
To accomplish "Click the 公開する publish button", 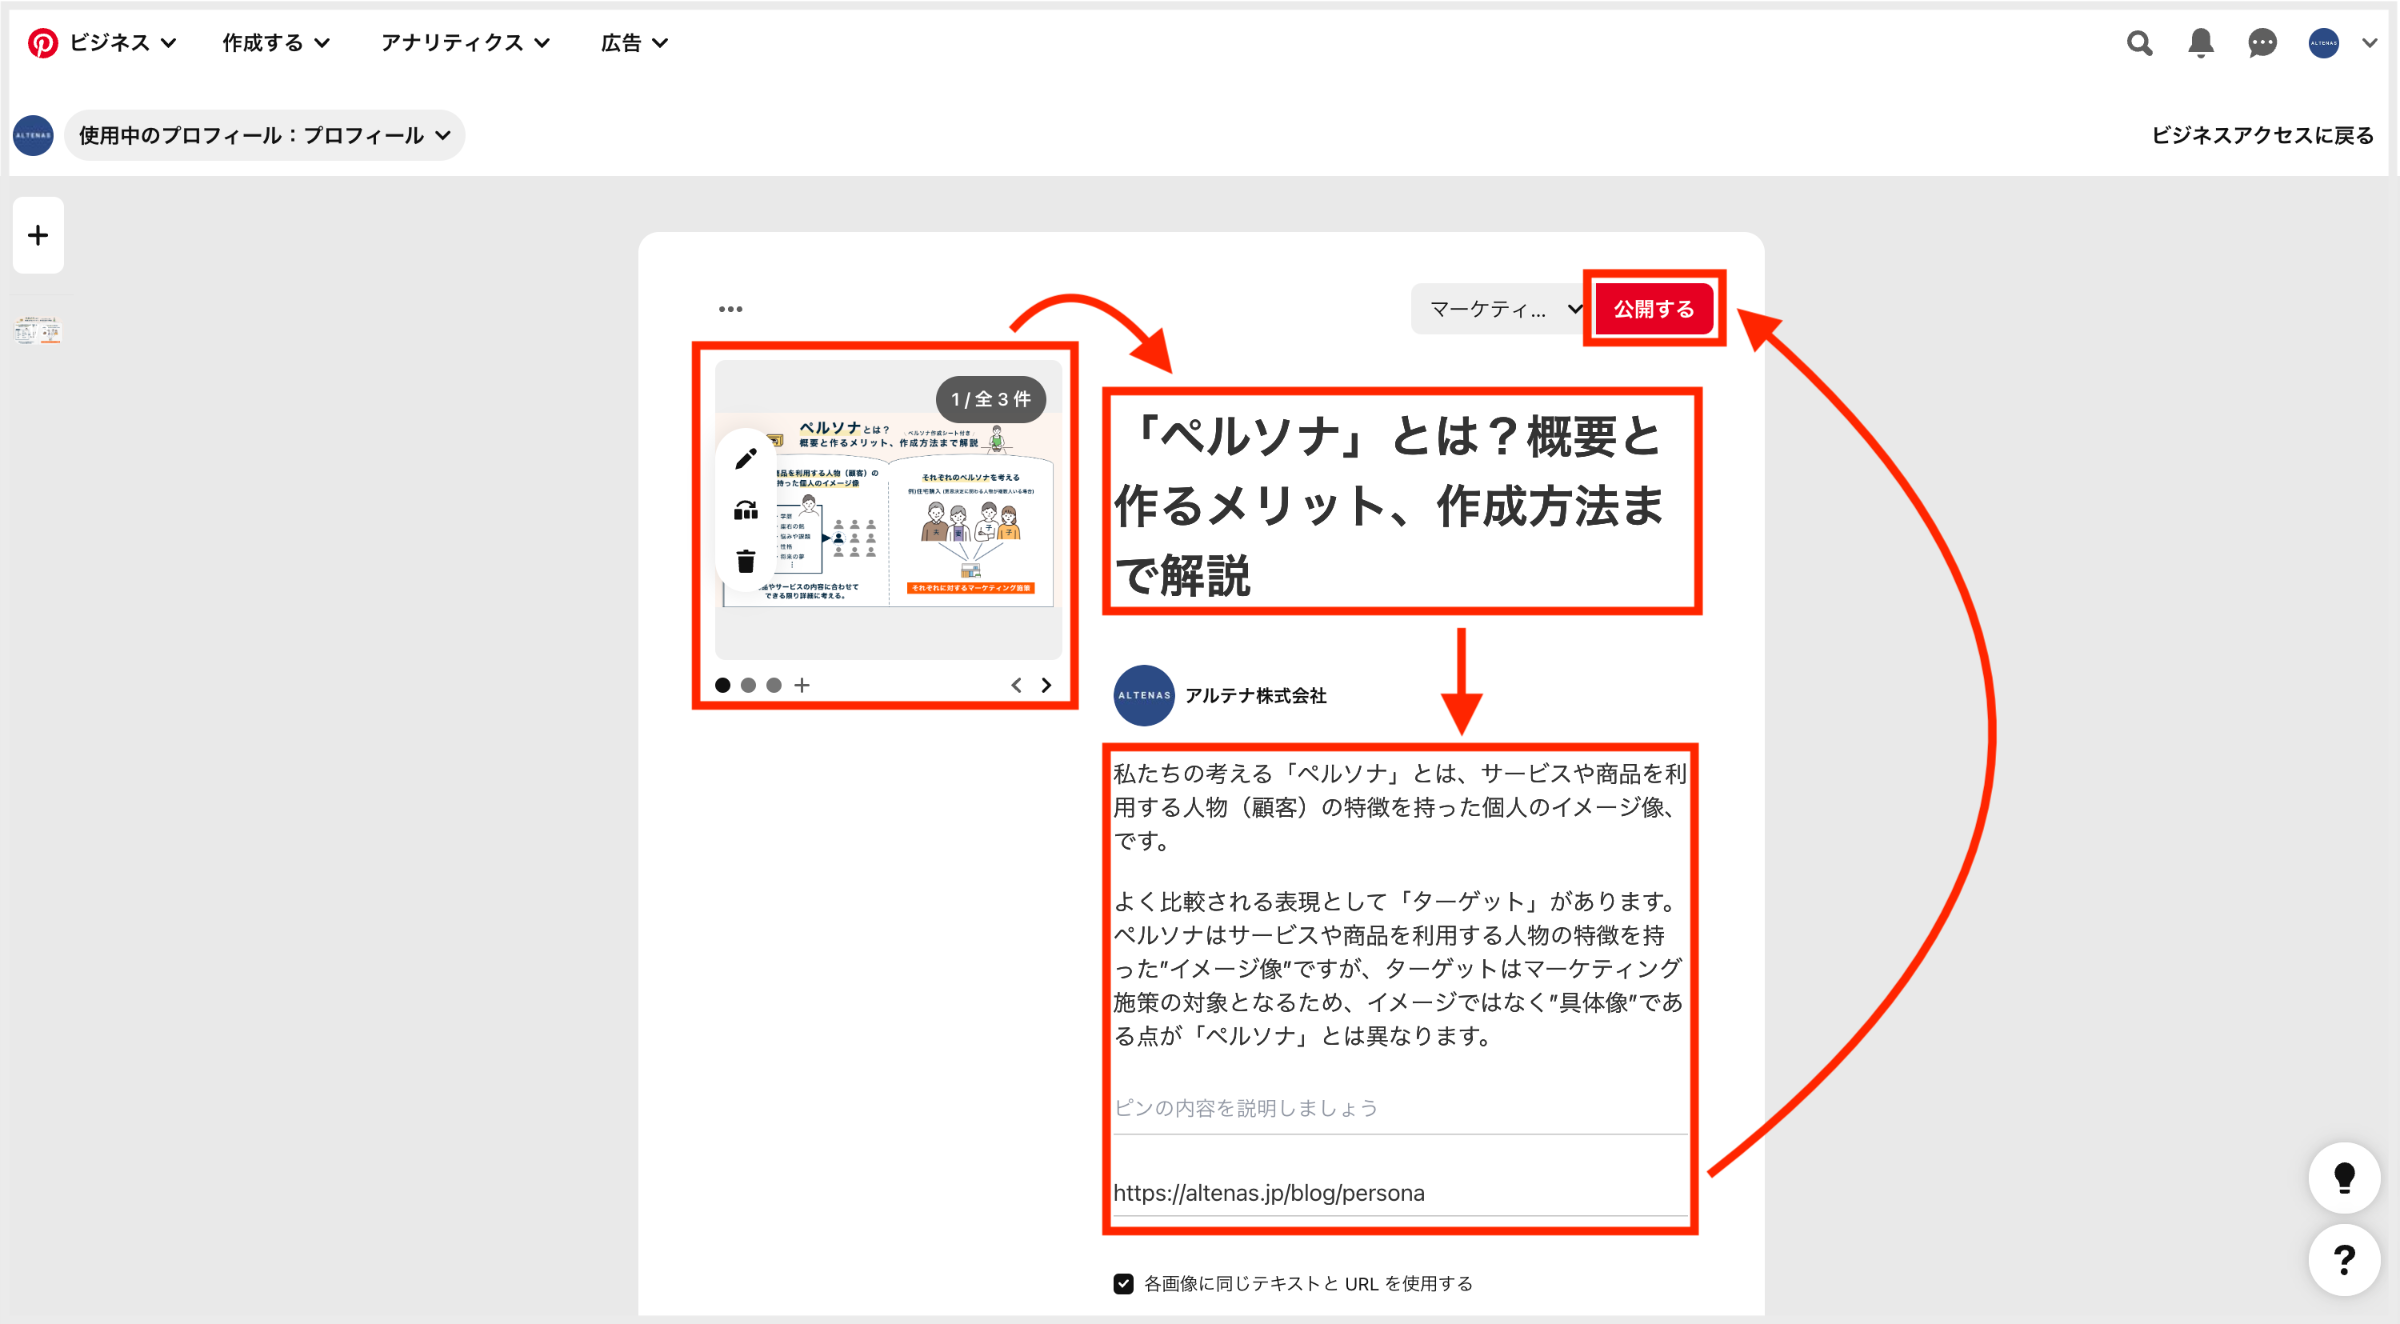I will point(1654,309).
